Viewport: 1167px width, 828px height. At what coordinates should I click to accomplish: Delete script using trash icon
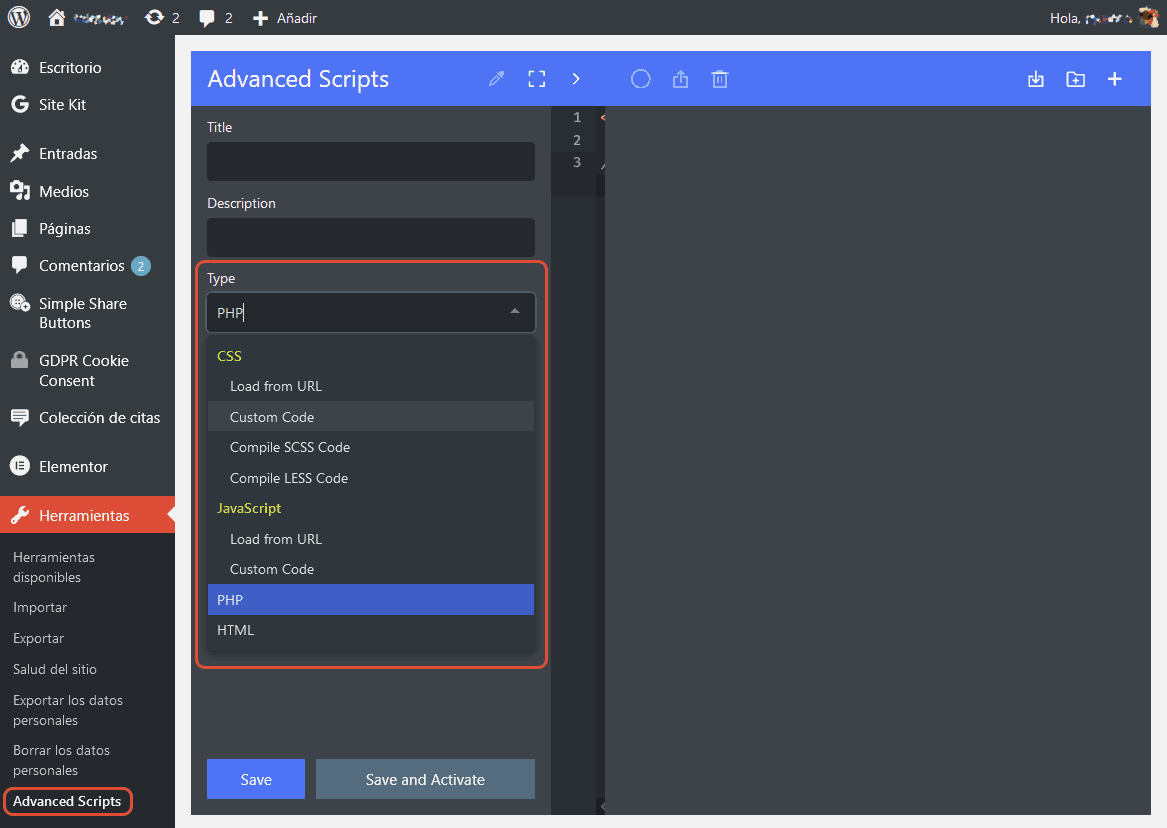[x=719, y=79]
